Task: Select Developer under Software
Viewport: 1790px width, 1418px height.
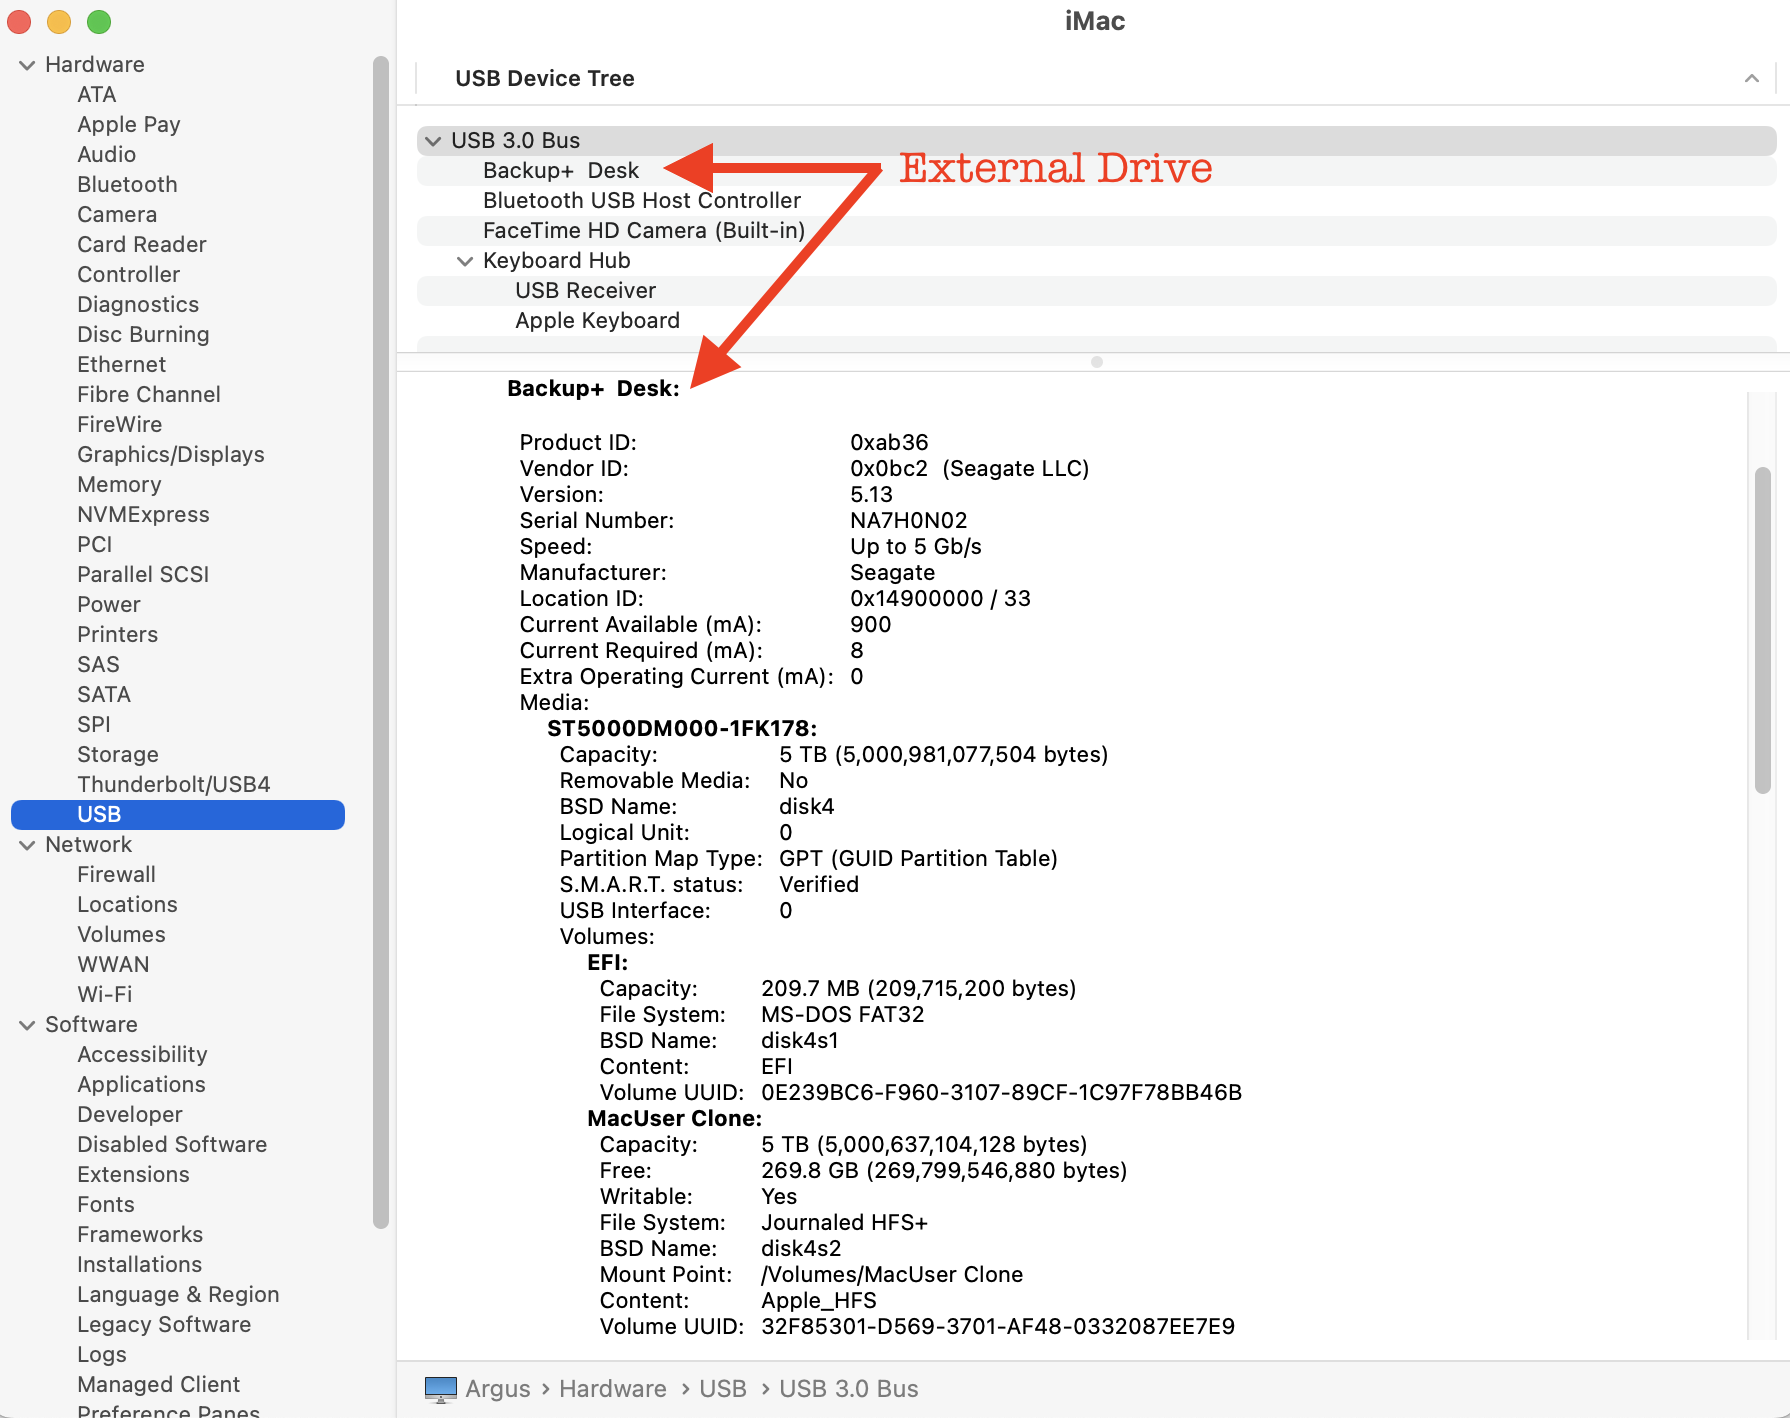Action: (x=130, y=1115)
